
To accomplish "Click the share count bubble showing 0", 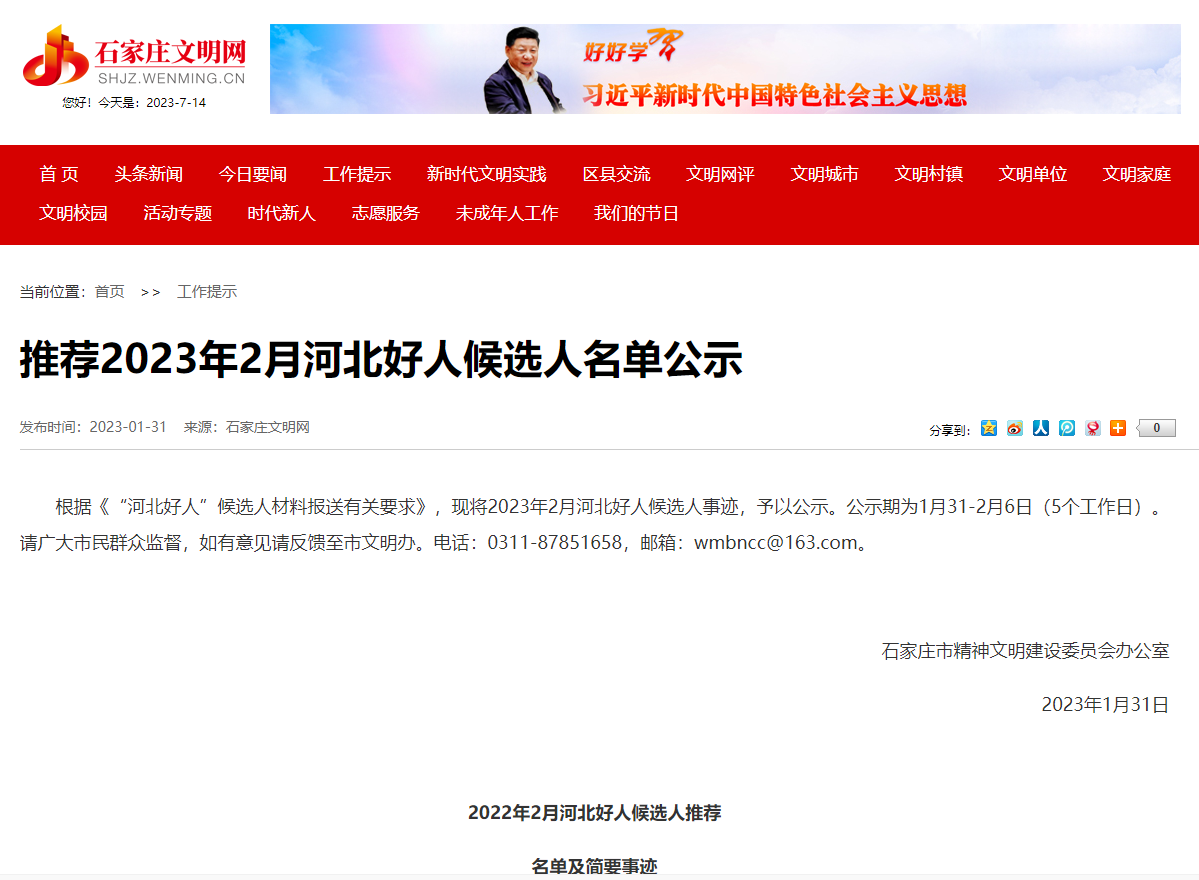I will 1156,428.
